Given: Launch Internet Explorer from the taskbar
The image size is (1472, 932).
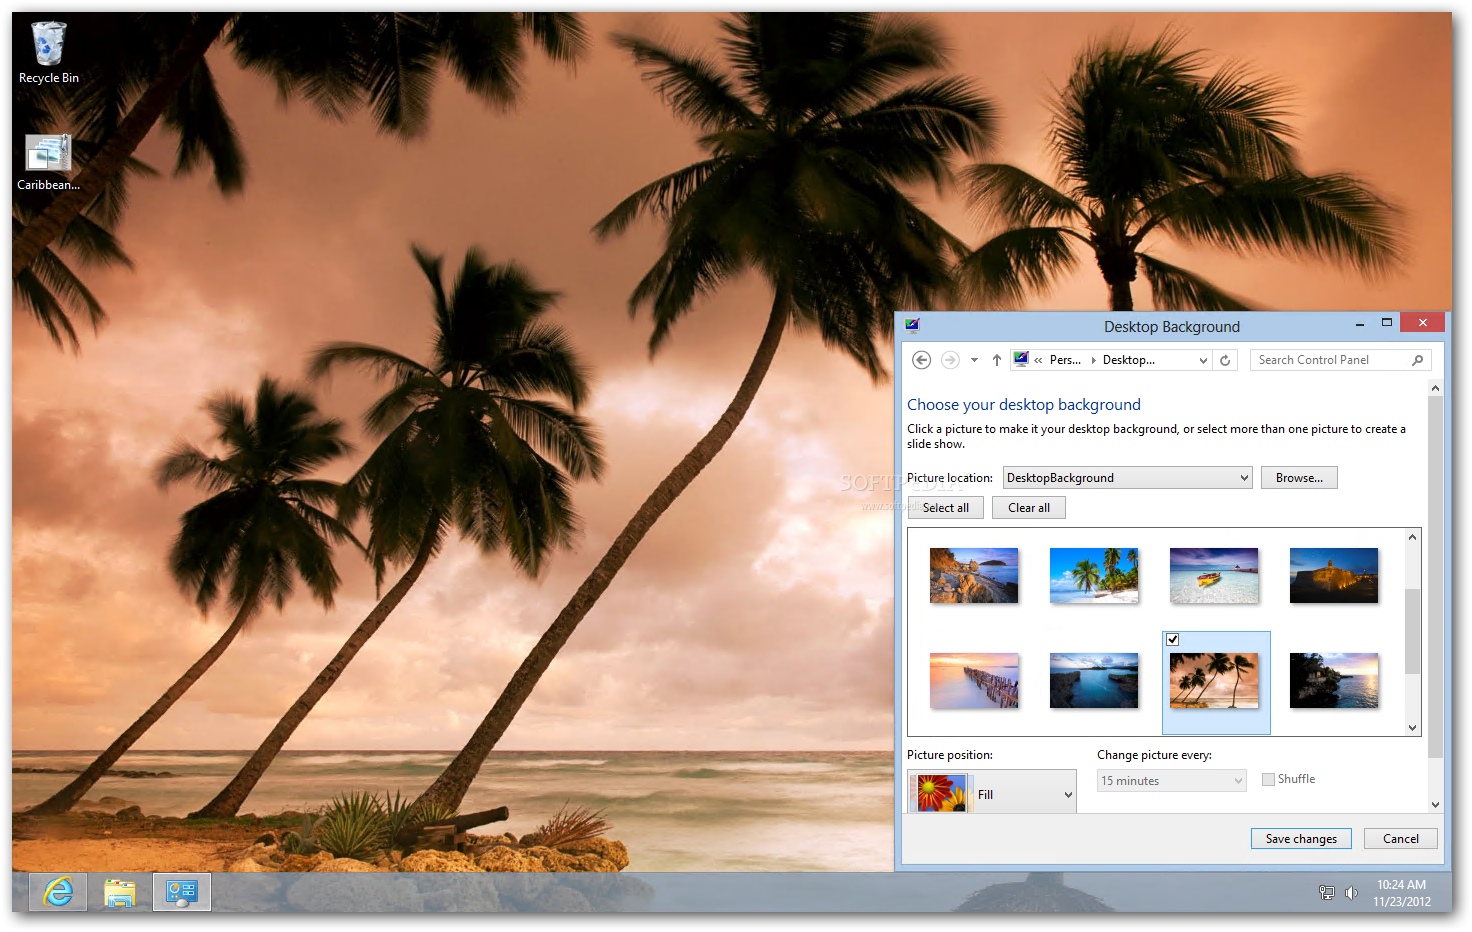Looking at the screenshot, I should tap(58, 892).
